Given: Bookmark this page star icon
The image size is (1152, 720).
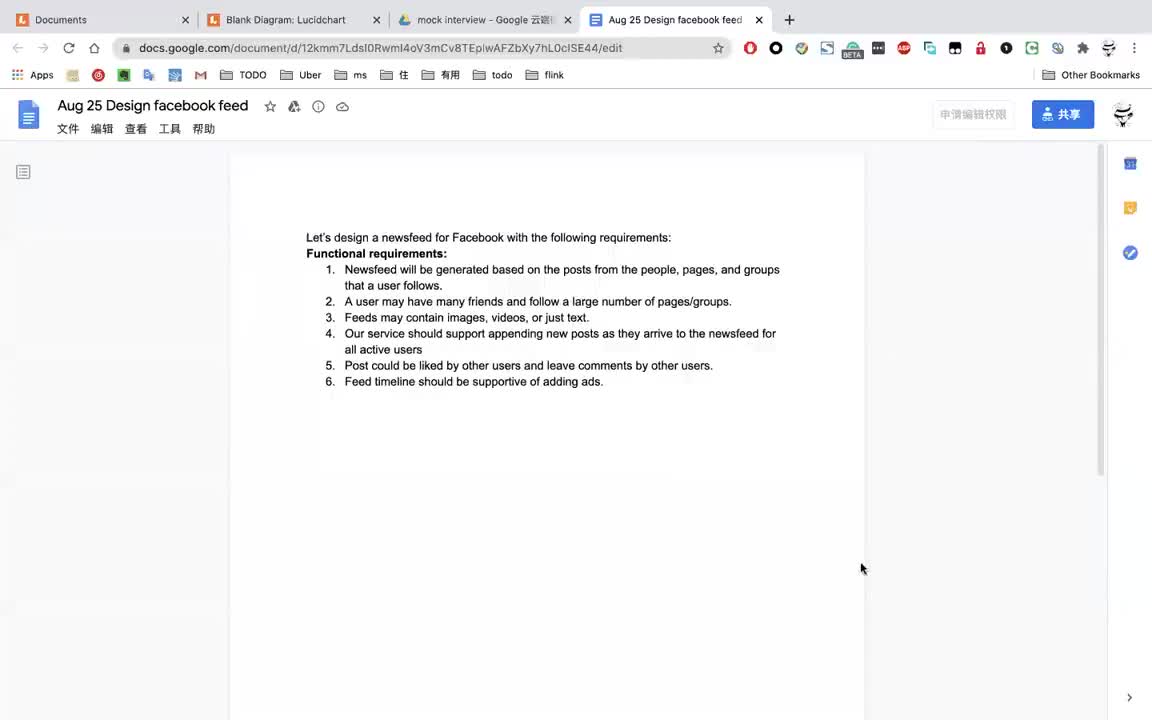Looking at the screenshot, I should coord(718,48).
